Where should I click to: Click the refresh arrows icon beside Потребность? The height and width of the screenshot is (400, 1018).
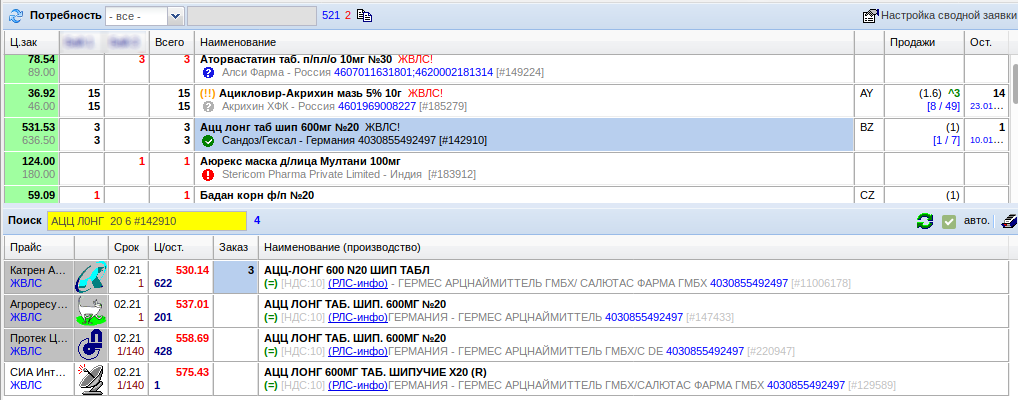click(16, 16)
